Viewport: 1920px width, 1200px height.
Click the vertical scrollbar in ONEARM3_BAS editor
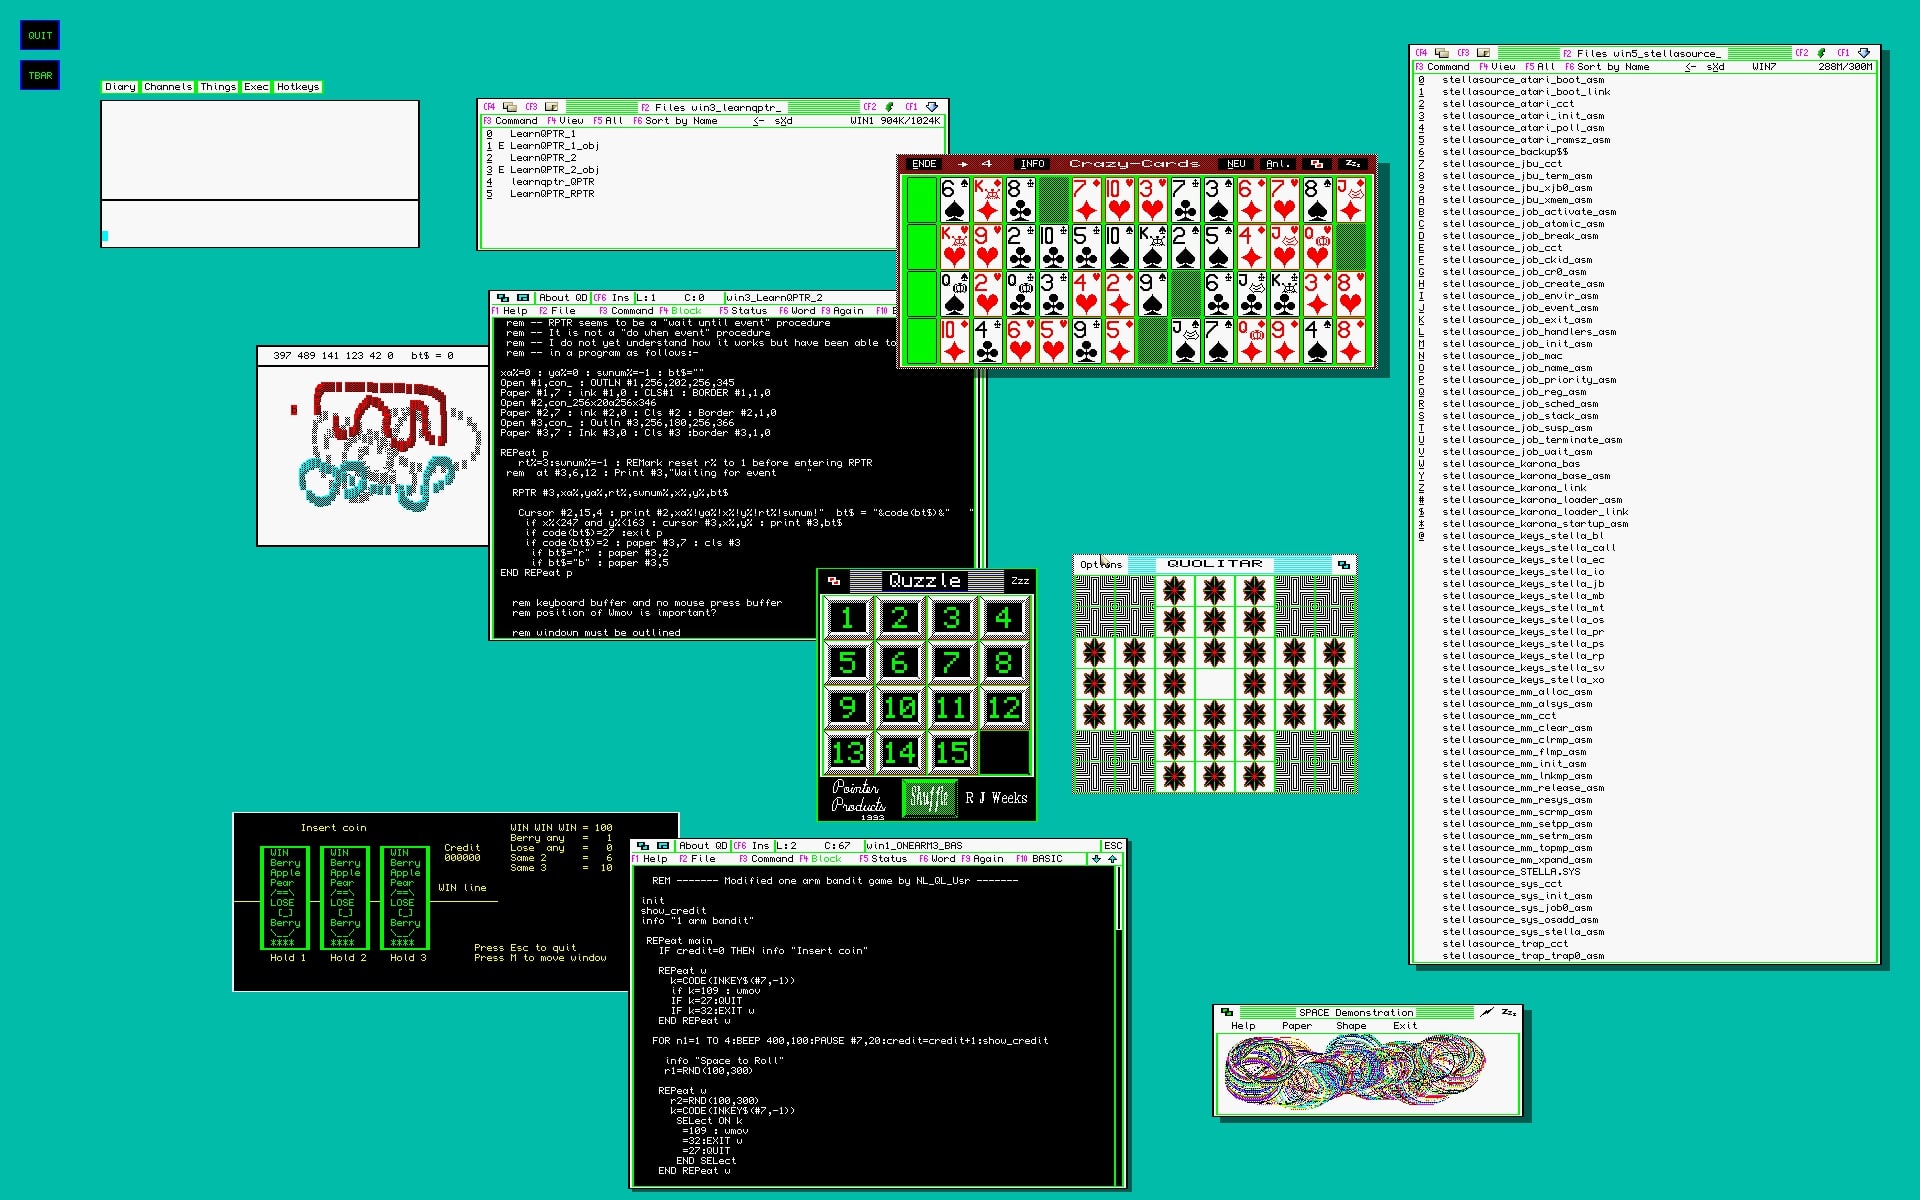click(x=1118, y=1025)
